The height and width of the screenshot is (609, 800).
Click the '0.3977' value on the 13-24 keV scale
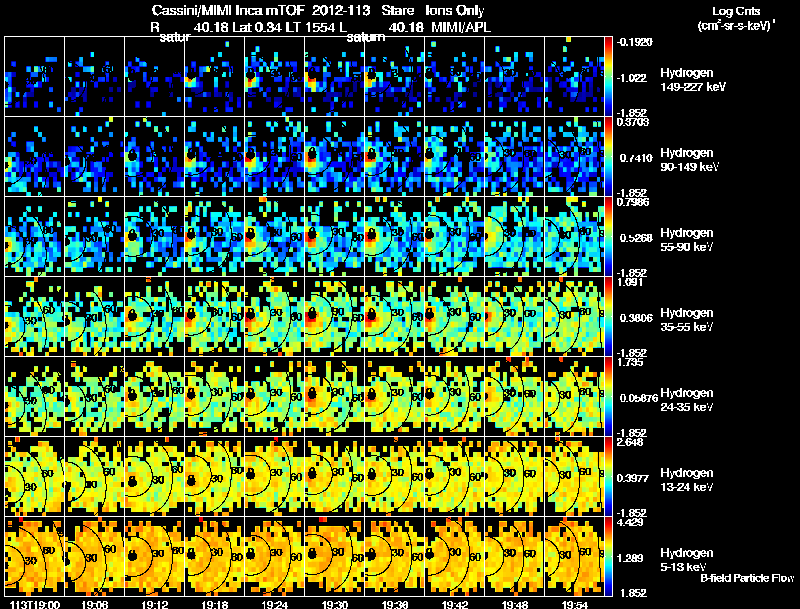633,478
